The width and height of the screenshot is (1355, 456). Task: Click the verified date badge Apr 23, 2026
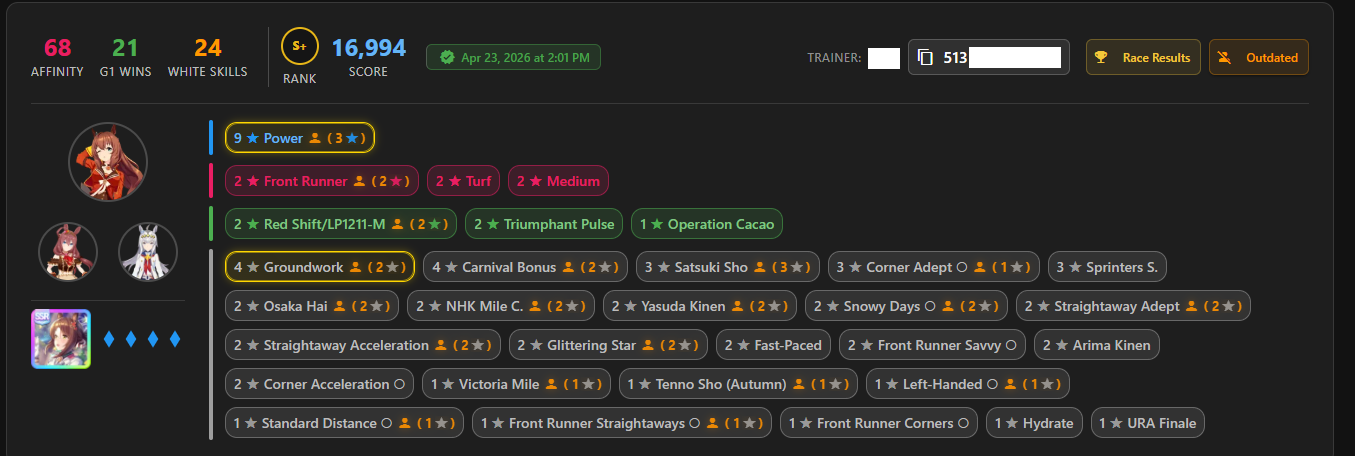(514, 57)
